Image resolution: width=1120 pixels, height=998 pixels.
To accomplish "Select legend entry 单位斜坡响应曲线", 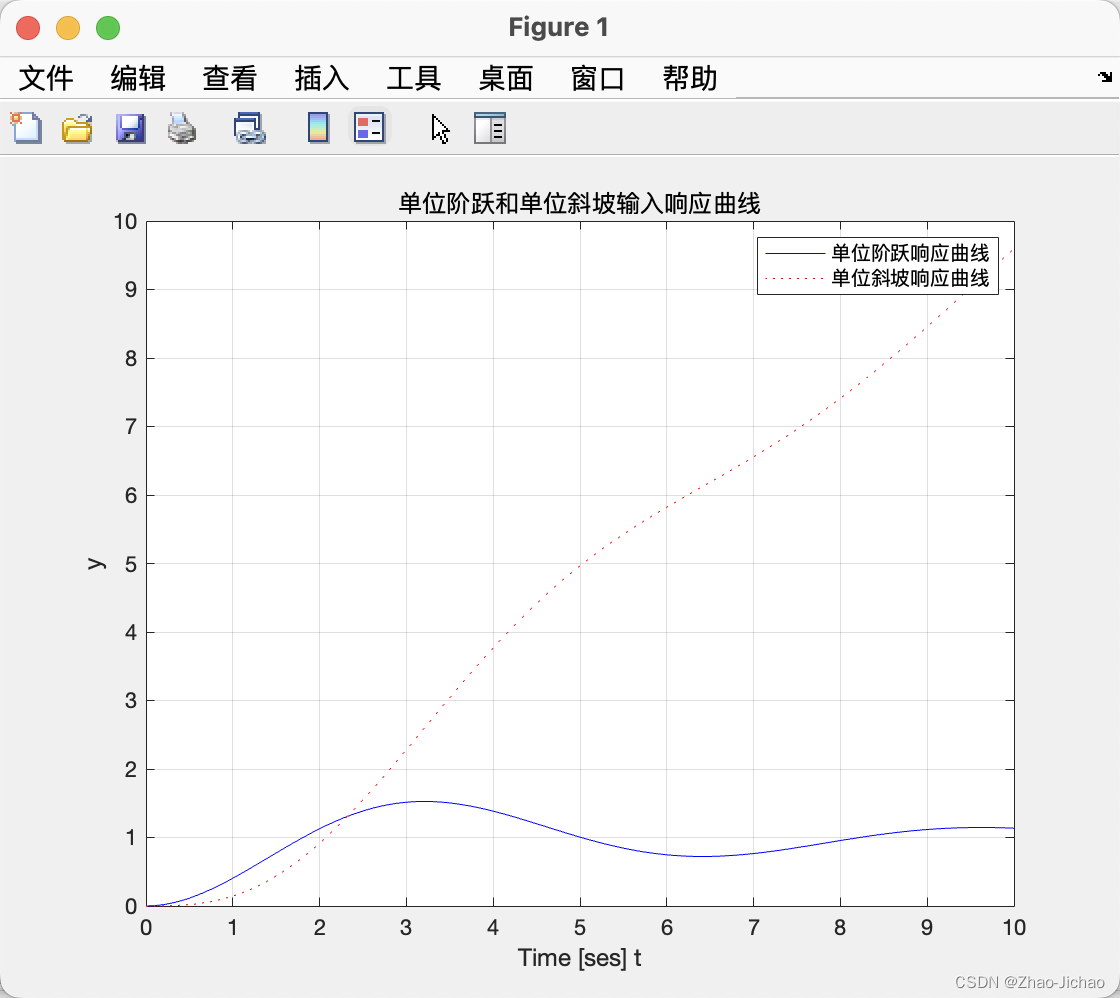I will coord(910,278).
